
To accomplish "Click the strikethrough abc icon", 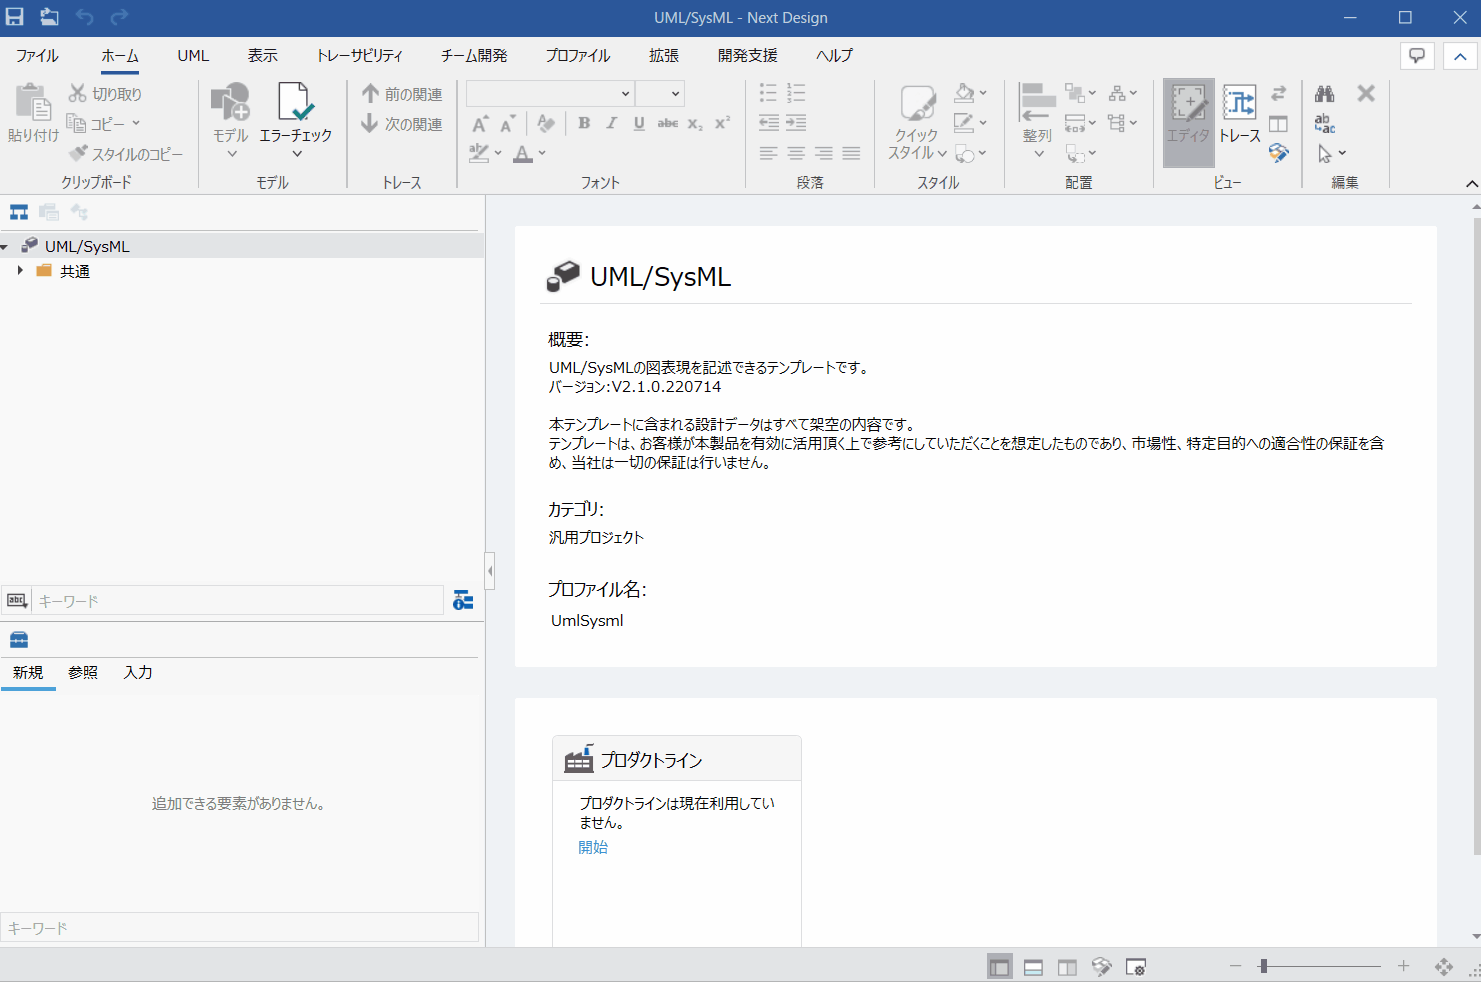I will coord(667,123).
